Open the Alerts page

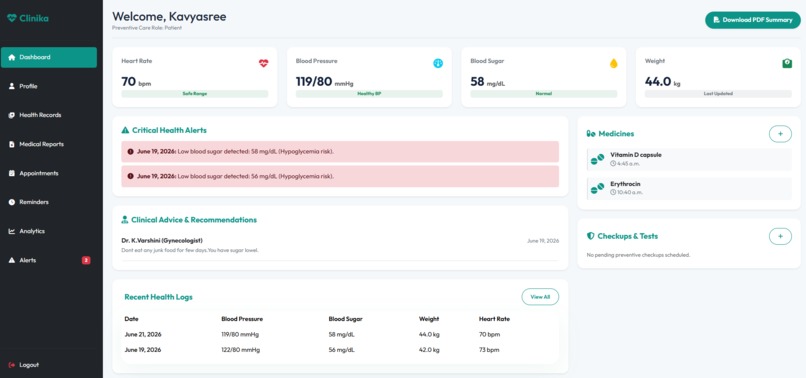[x=49, y=260]
